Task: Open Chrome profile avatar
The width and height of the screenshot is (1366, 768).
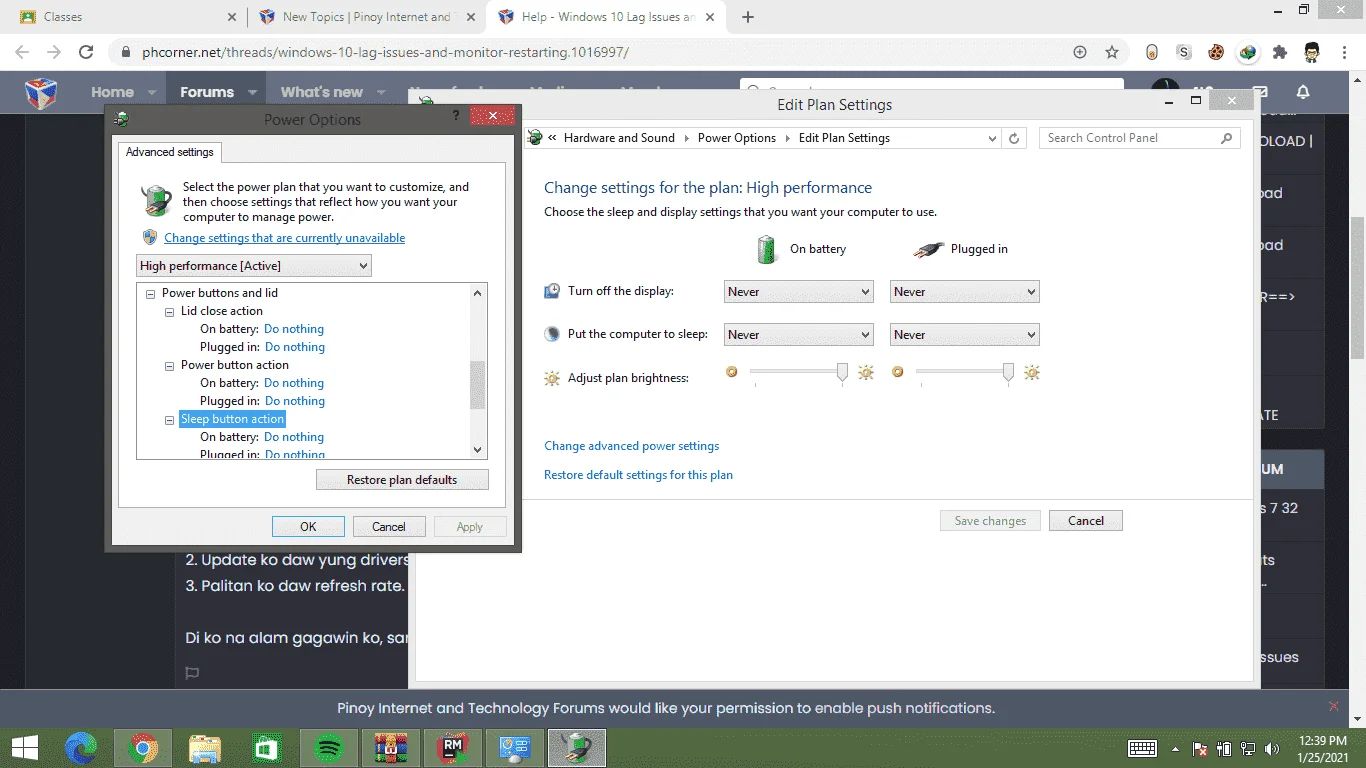Action: click(x=1312, y=52)
